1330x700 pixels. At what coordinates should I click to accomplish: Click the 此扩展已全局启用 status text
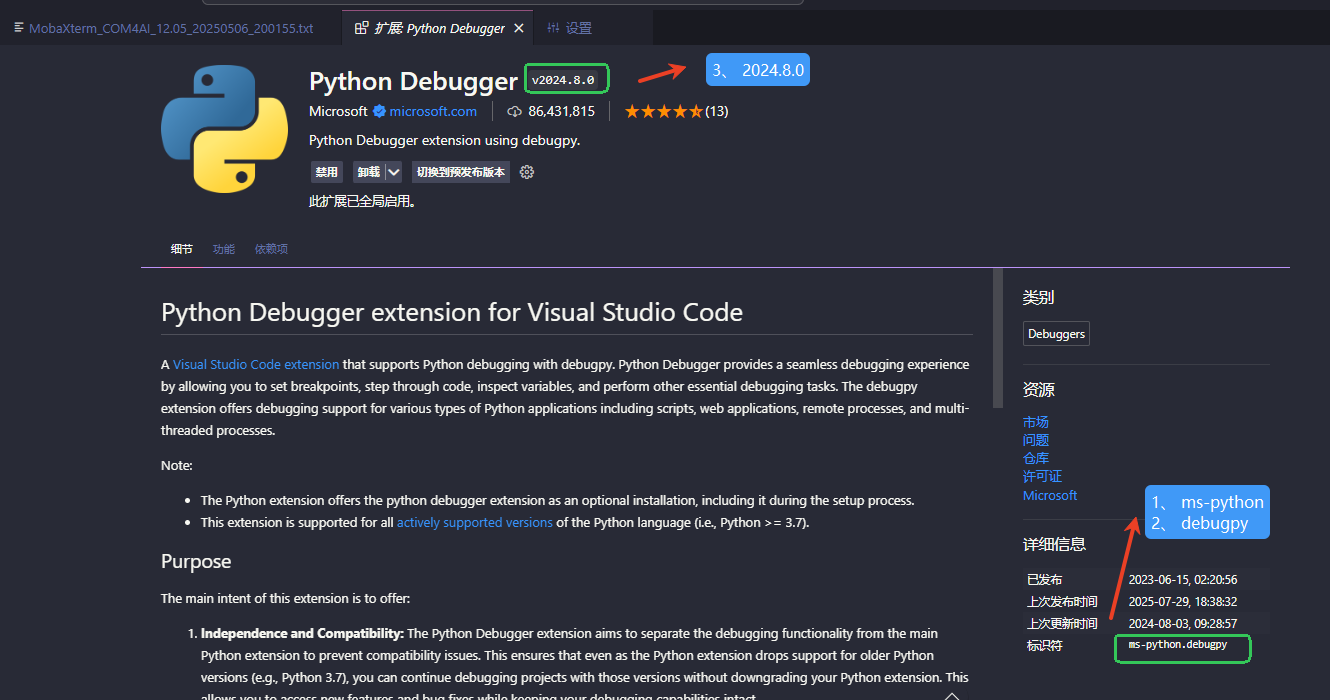(362, 201)
